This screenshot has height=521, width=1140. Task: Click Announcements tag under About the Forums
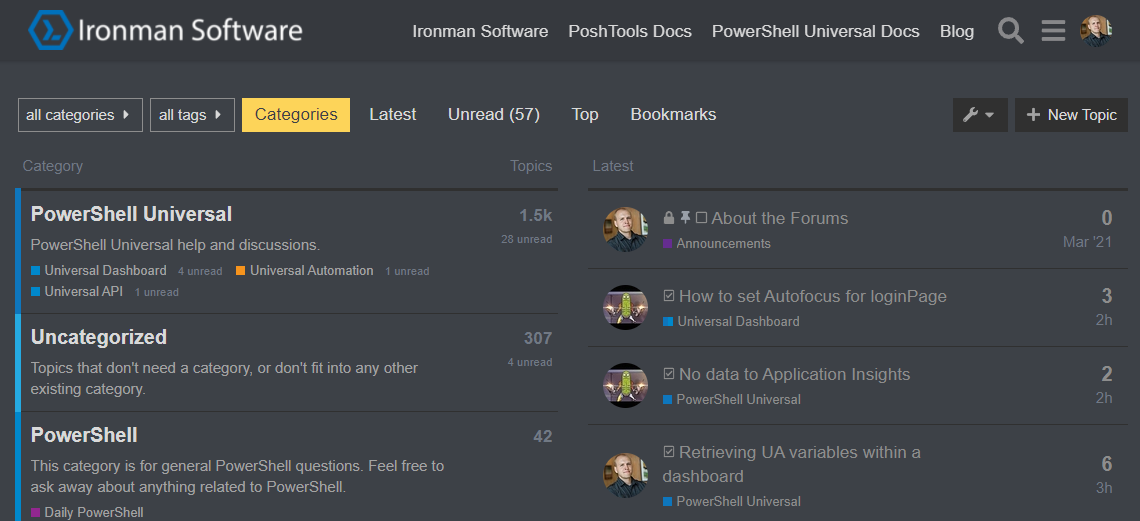[723, 243]
